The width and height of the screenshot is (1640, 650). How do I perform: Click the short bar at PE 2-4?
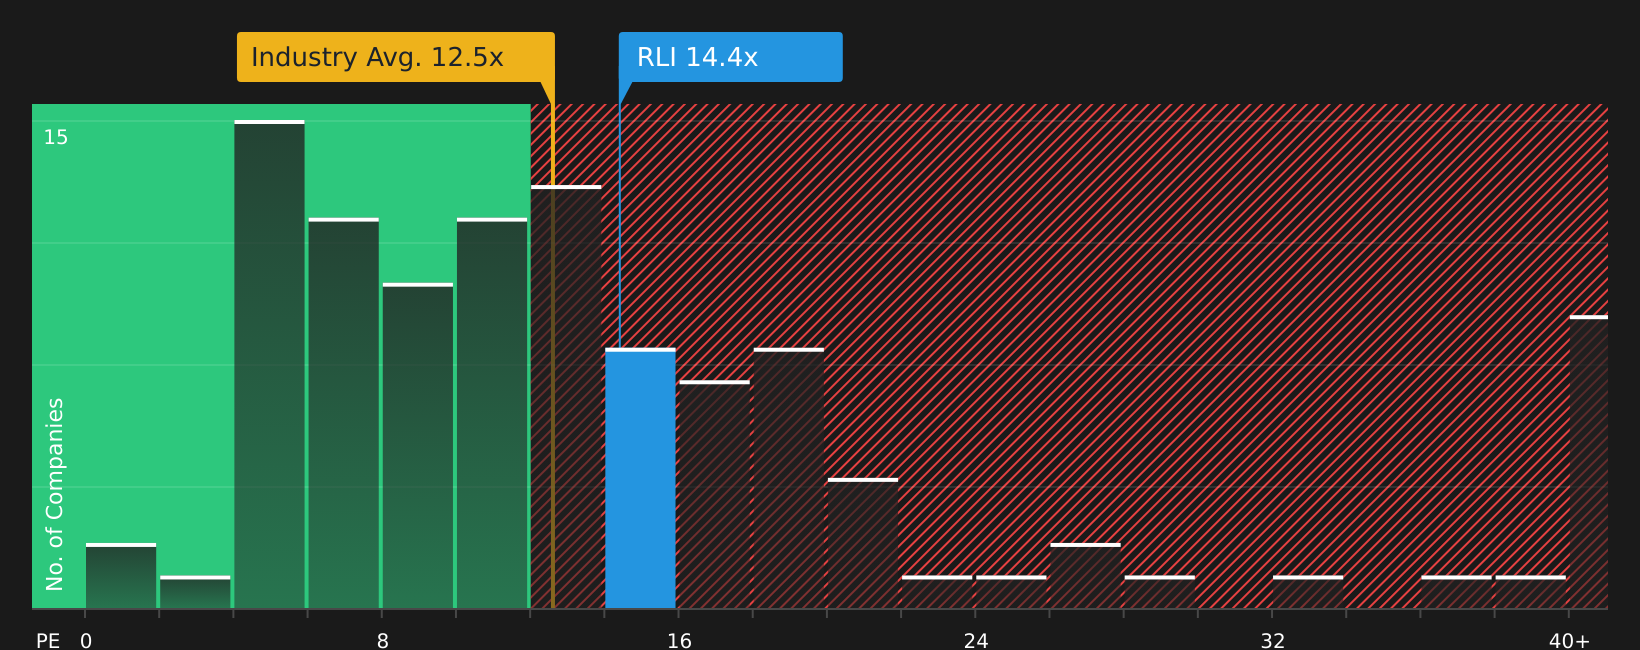click(195, 592)
